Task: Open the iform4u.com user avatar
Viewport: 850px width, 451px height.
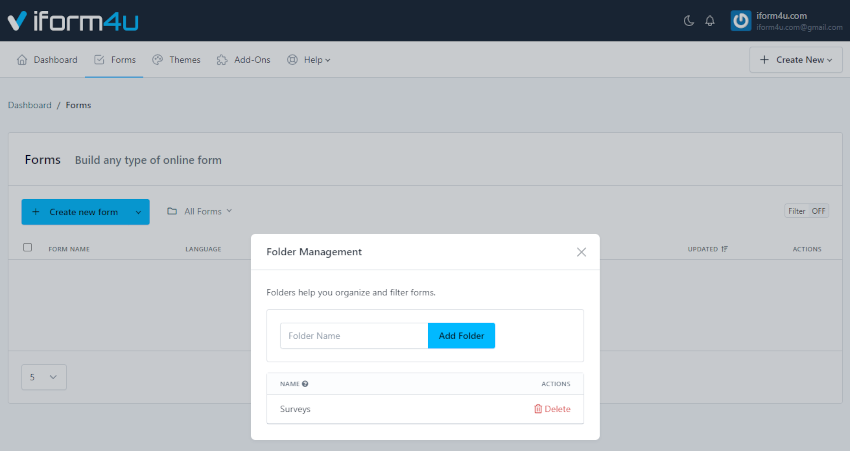Action: [740, 21]
